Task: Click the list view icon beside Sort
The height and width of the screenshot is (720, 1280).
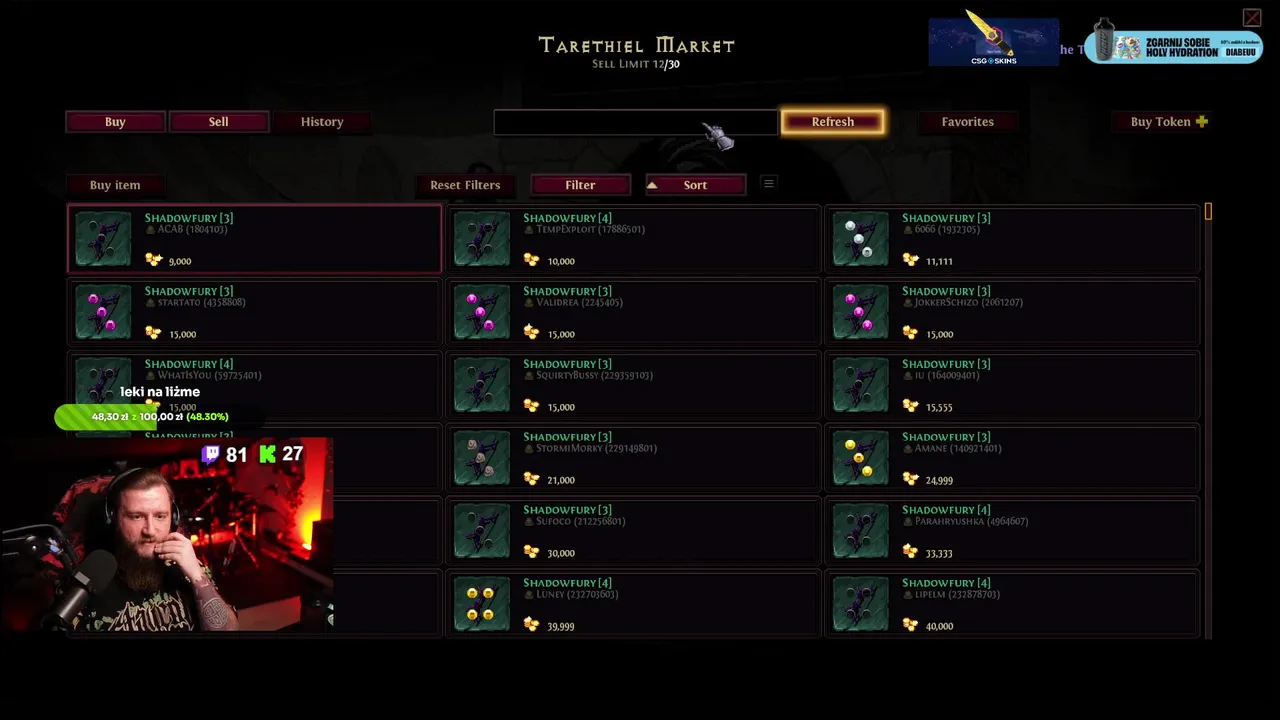Action: pos(768,183)
